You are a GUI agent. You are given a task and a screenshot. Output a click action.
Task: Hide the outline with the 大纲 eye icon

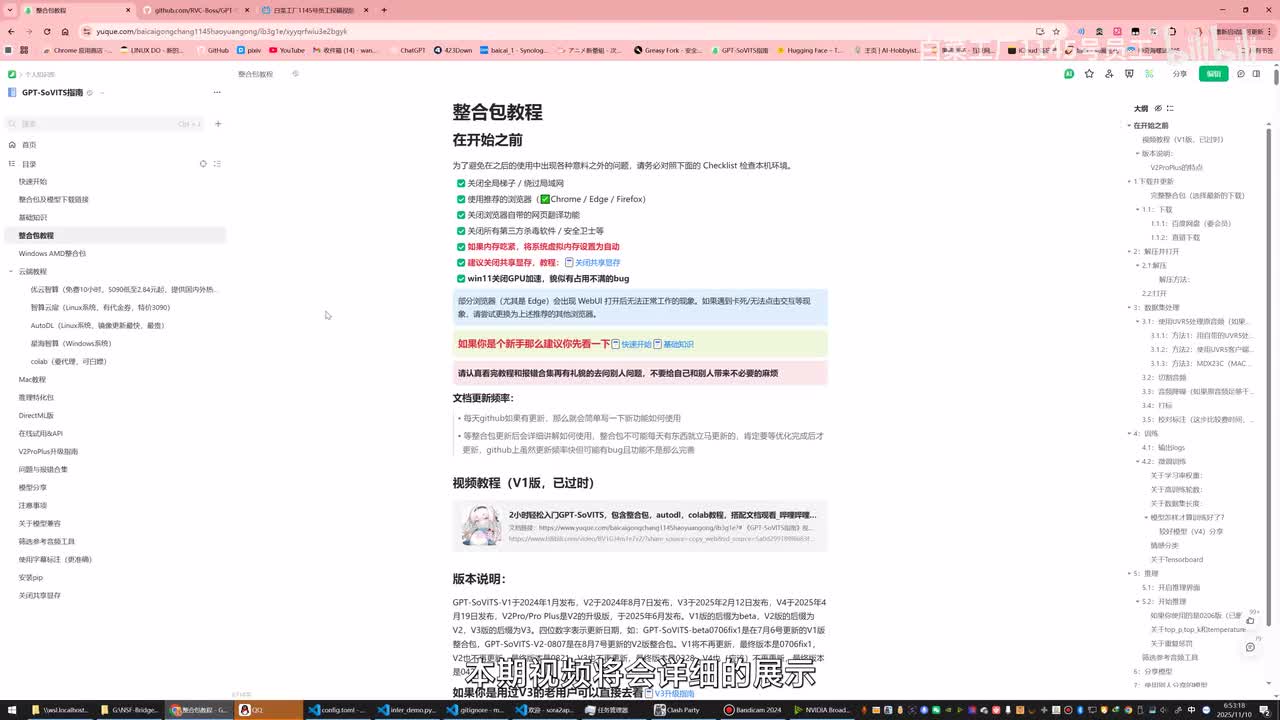click(x=1158, y=108)
